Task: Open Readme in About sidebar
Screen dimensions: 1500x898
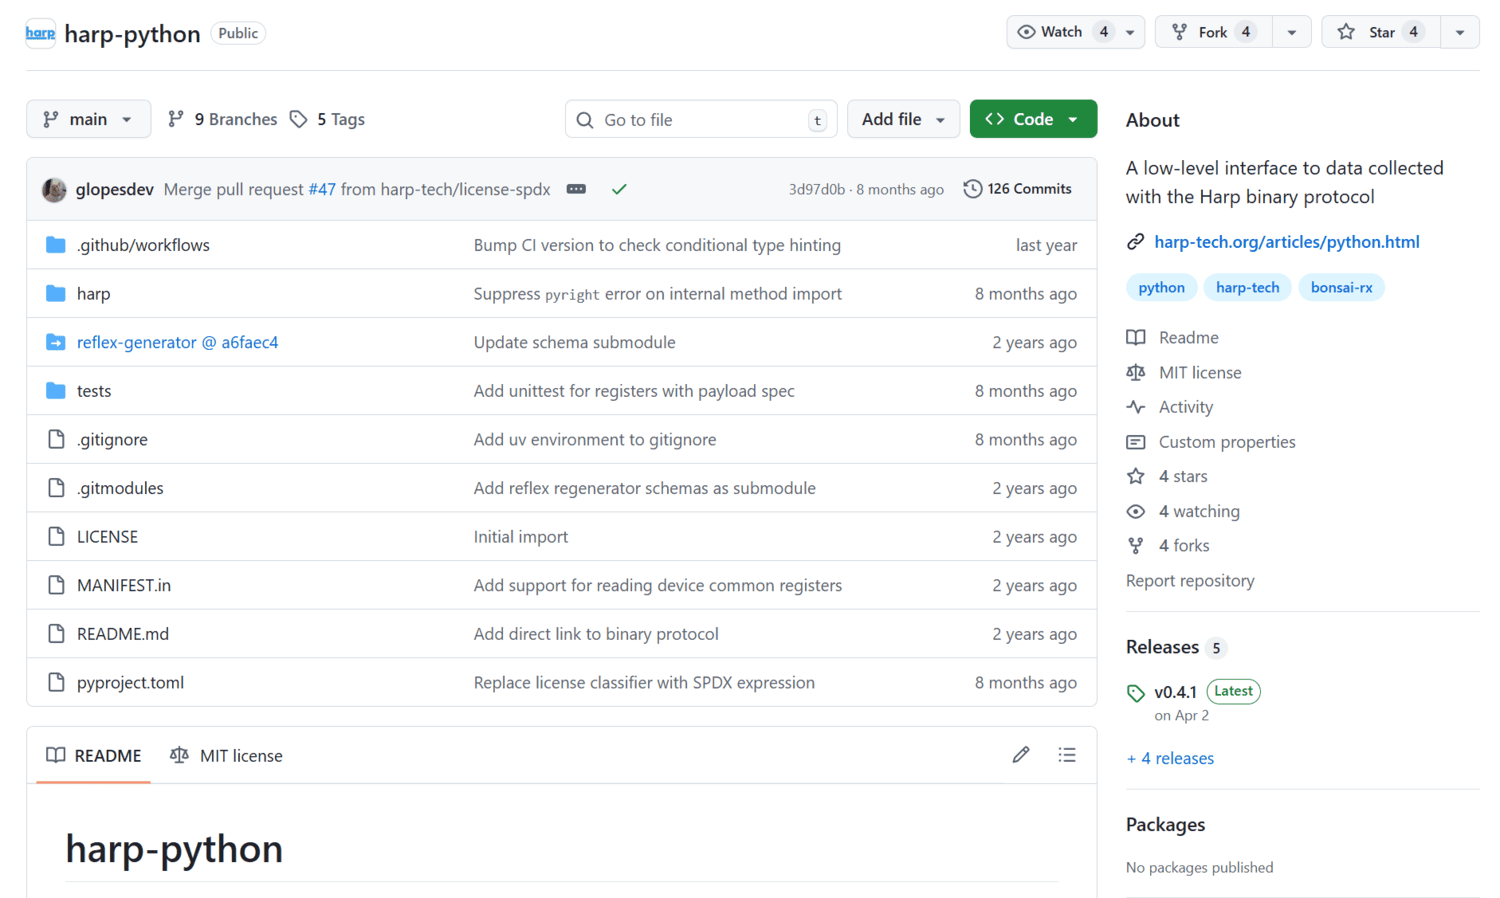Action: pos(1173,338)
